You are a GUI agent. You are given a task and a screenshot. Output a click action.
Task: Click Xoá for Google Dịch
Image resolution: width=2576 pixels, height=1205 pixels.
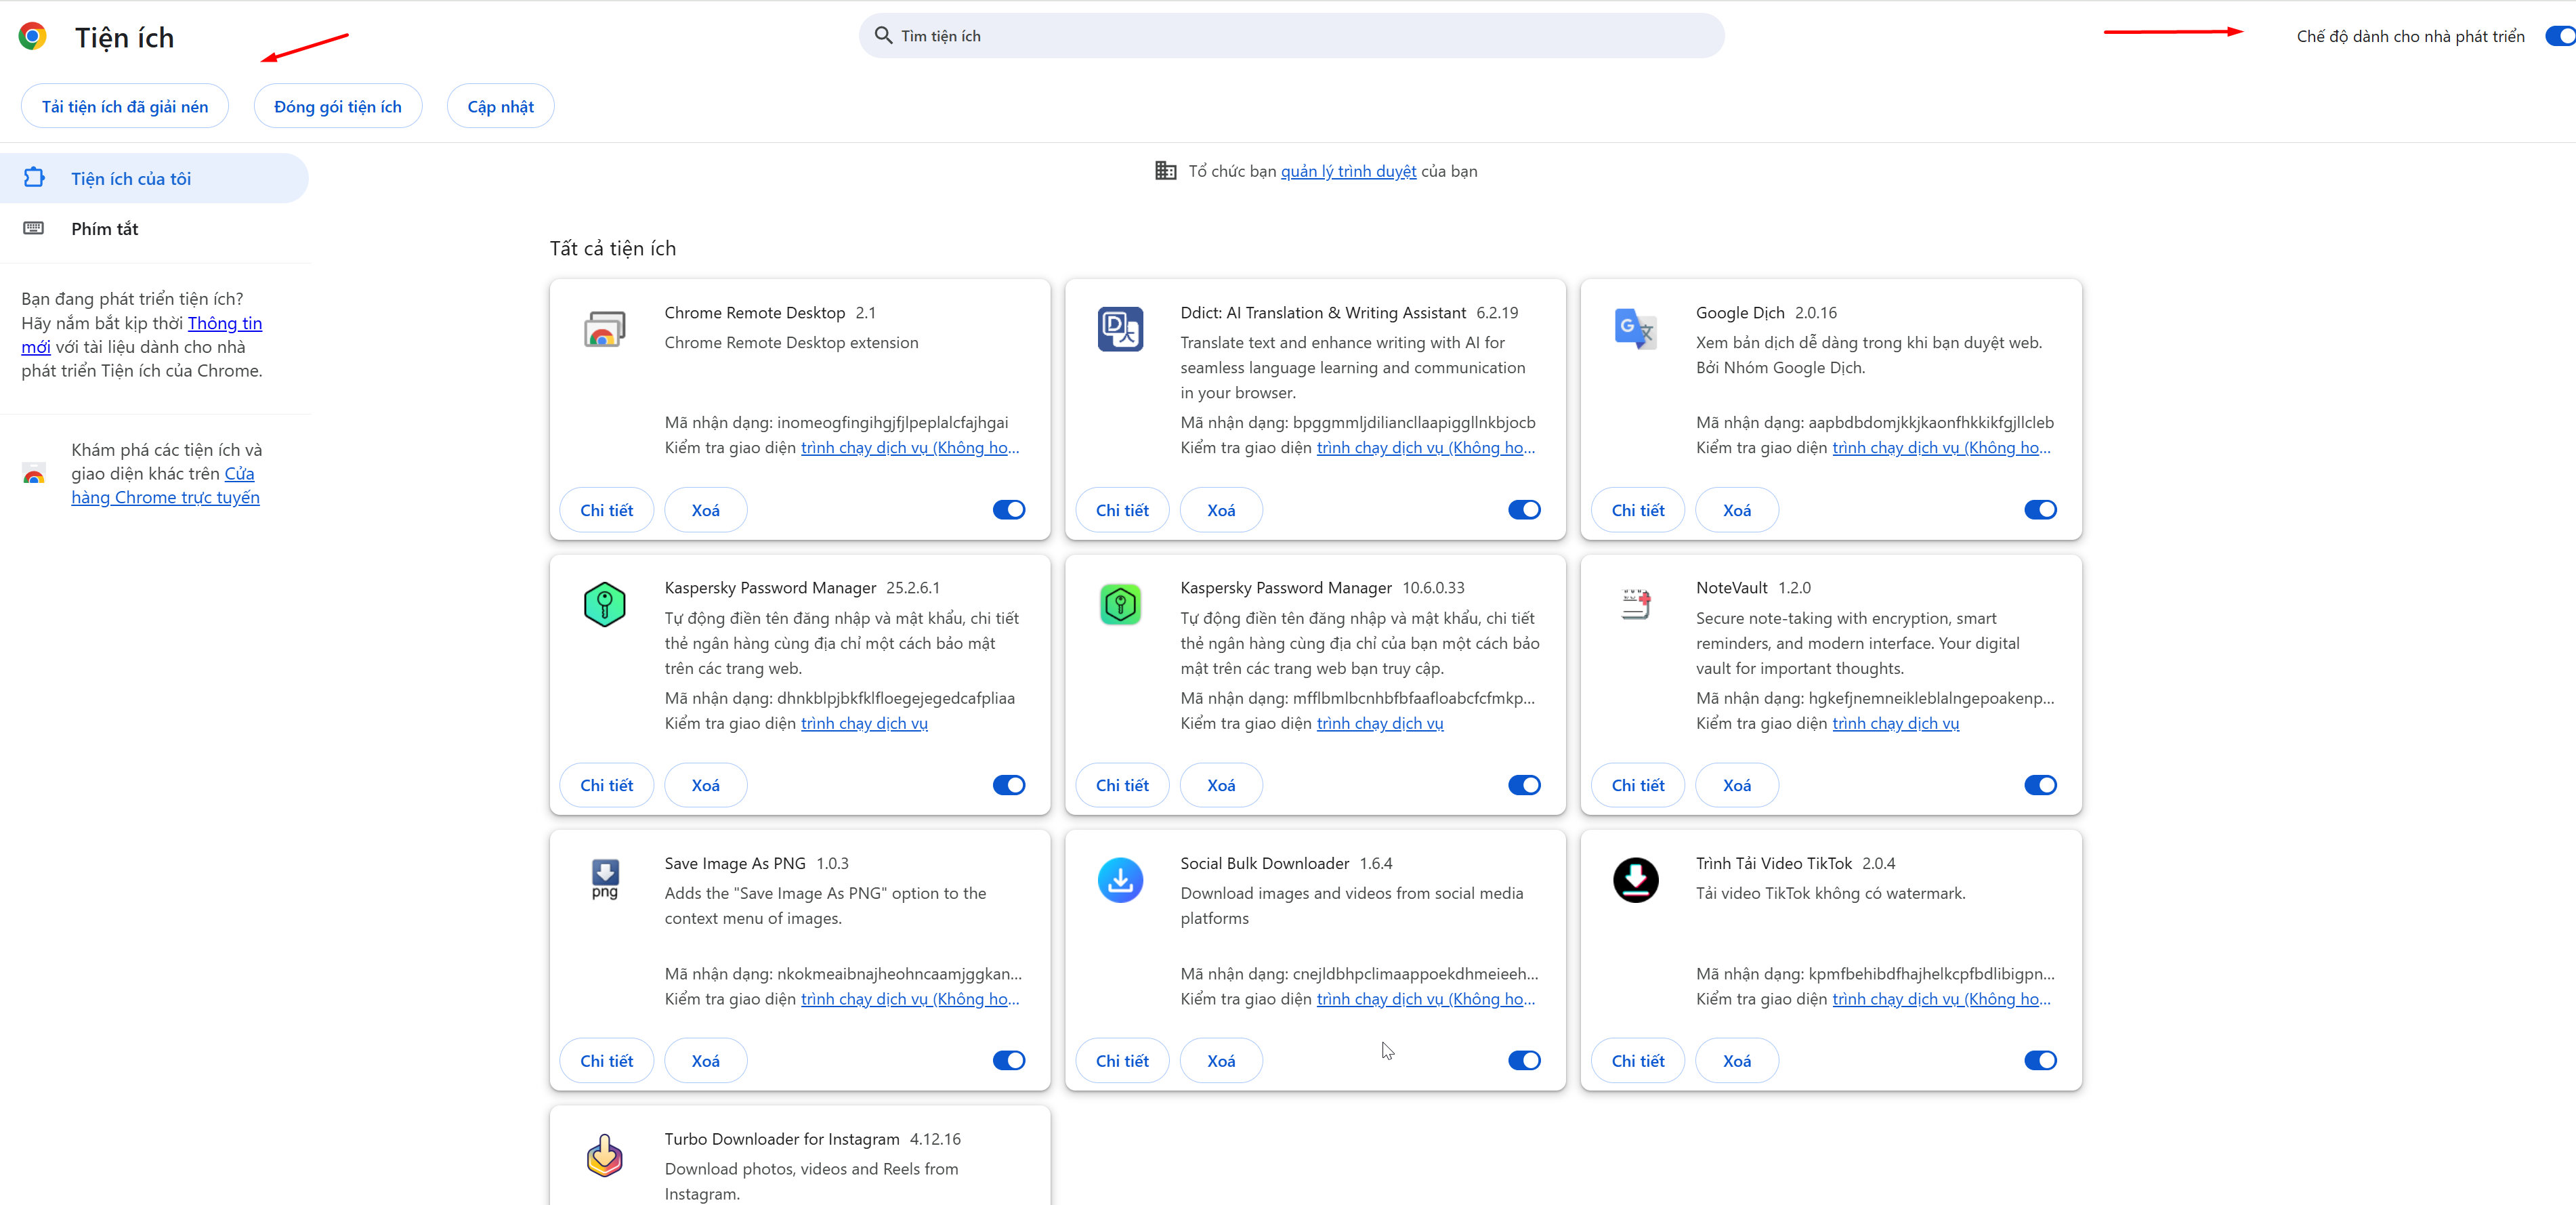tap(1737, 510)
